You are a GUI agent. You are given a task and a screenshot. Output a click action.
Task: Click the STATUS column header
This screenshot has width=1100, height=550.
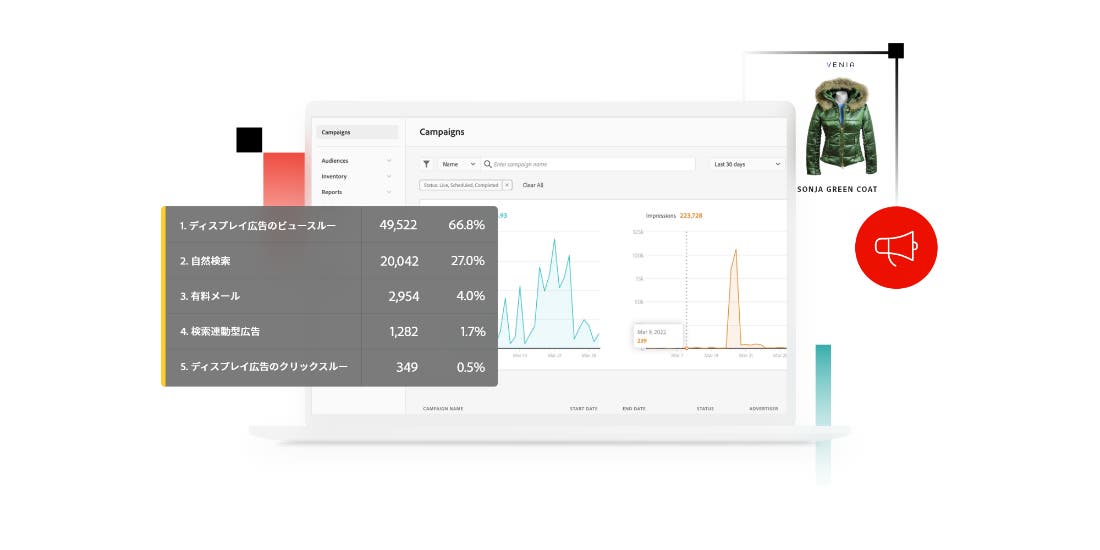(705, 408)
